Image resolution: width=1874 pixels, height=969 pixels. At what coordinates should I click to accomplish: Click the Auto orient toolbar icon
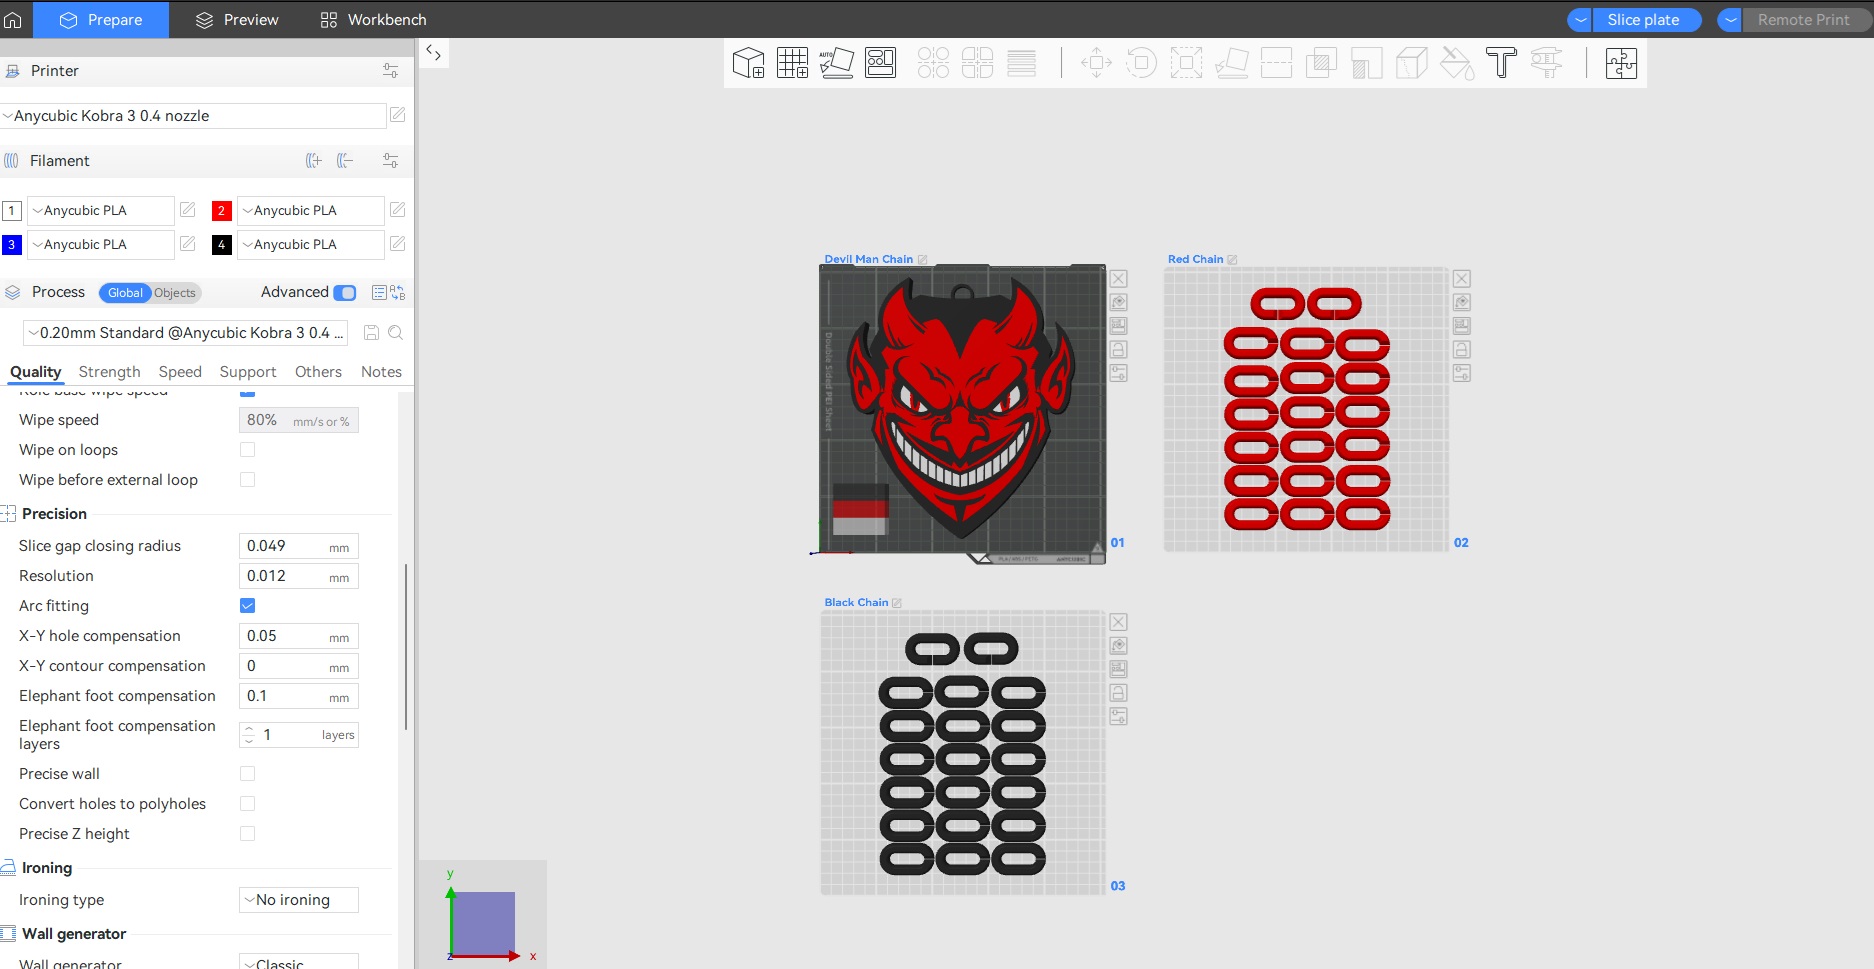pyautogui.click(x=836, y=63)
